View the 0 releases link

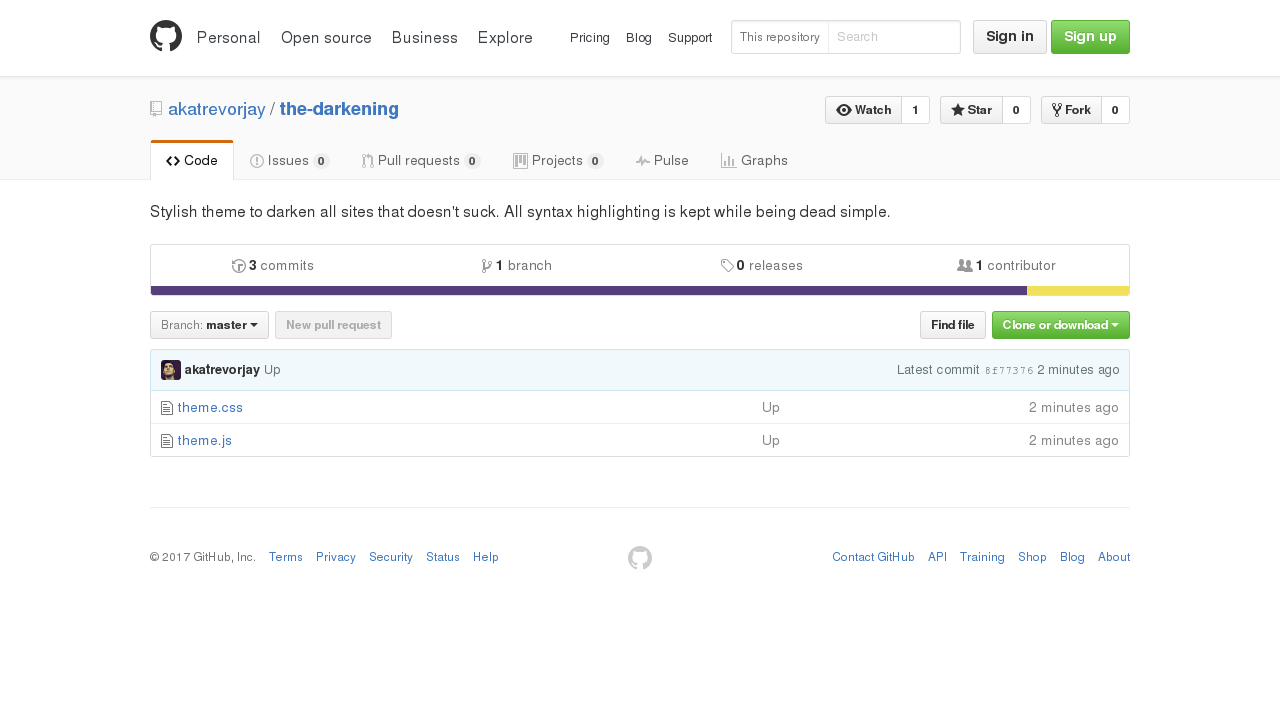tap(762, 266)
